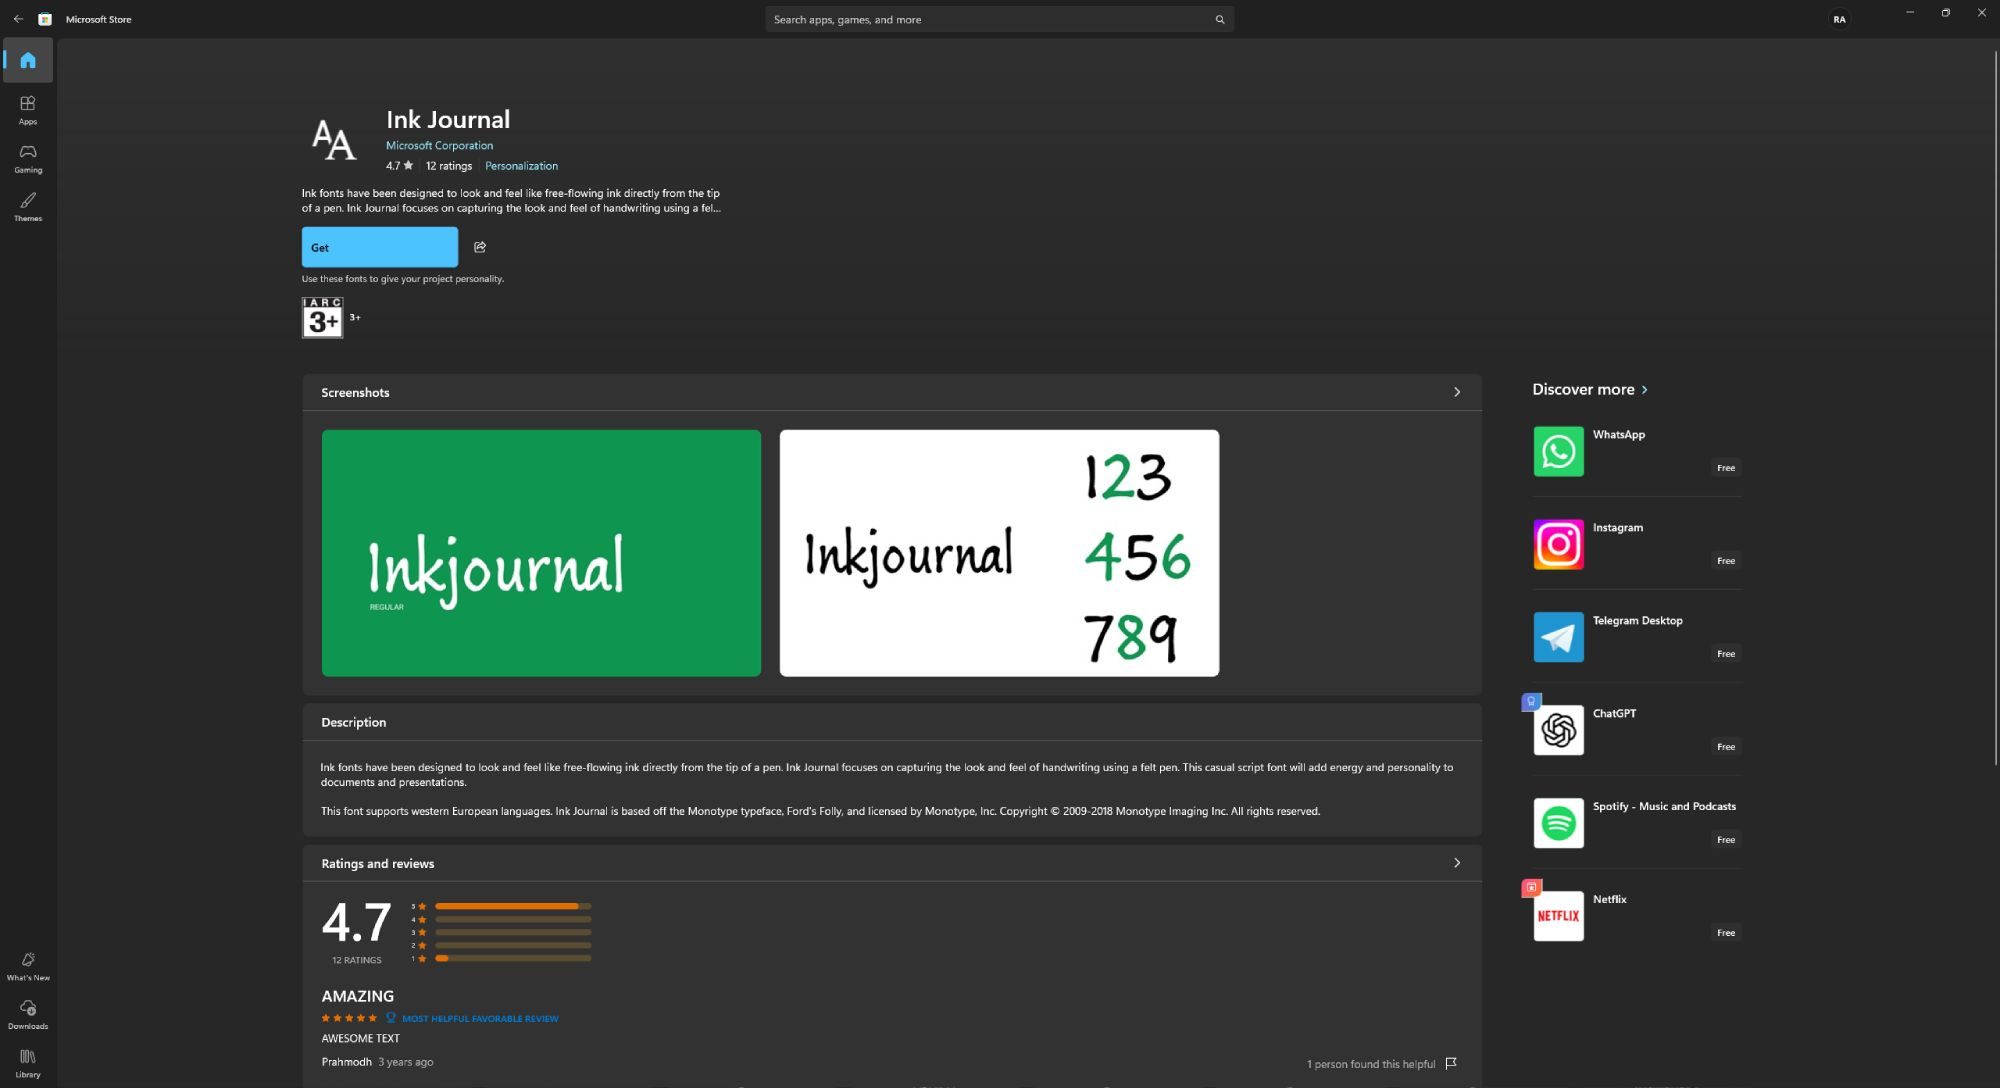Open the Netflix app icon
Image resolution: width=2000 pixels, height=1088 pixels.
1558,916
